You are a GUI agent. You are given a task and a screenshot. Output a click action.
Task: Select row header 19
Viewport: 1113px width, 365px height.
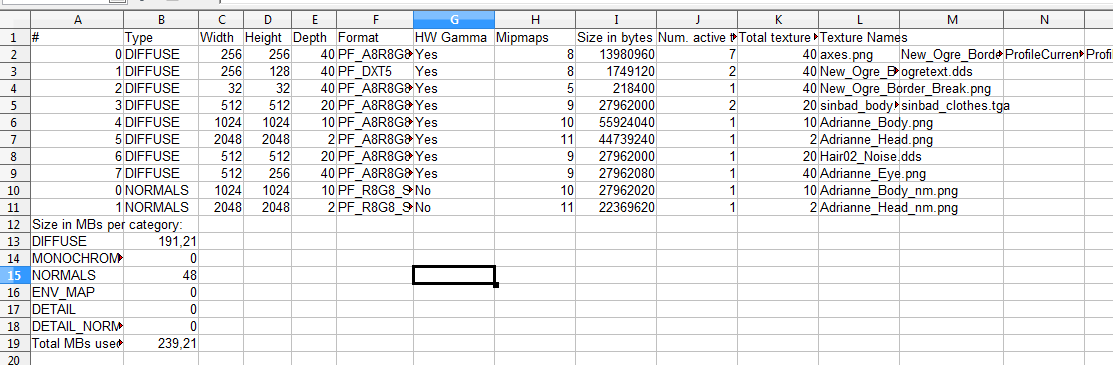pyautogui.click(x=15, y=344)
